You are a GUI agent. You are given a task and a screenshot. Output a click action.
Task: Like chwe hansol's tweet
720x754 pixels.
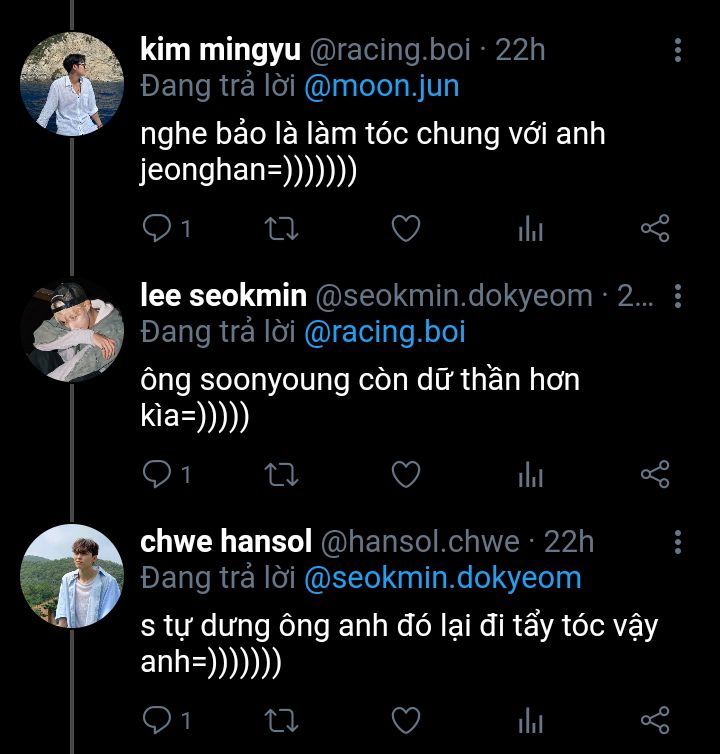click(405, 719)
